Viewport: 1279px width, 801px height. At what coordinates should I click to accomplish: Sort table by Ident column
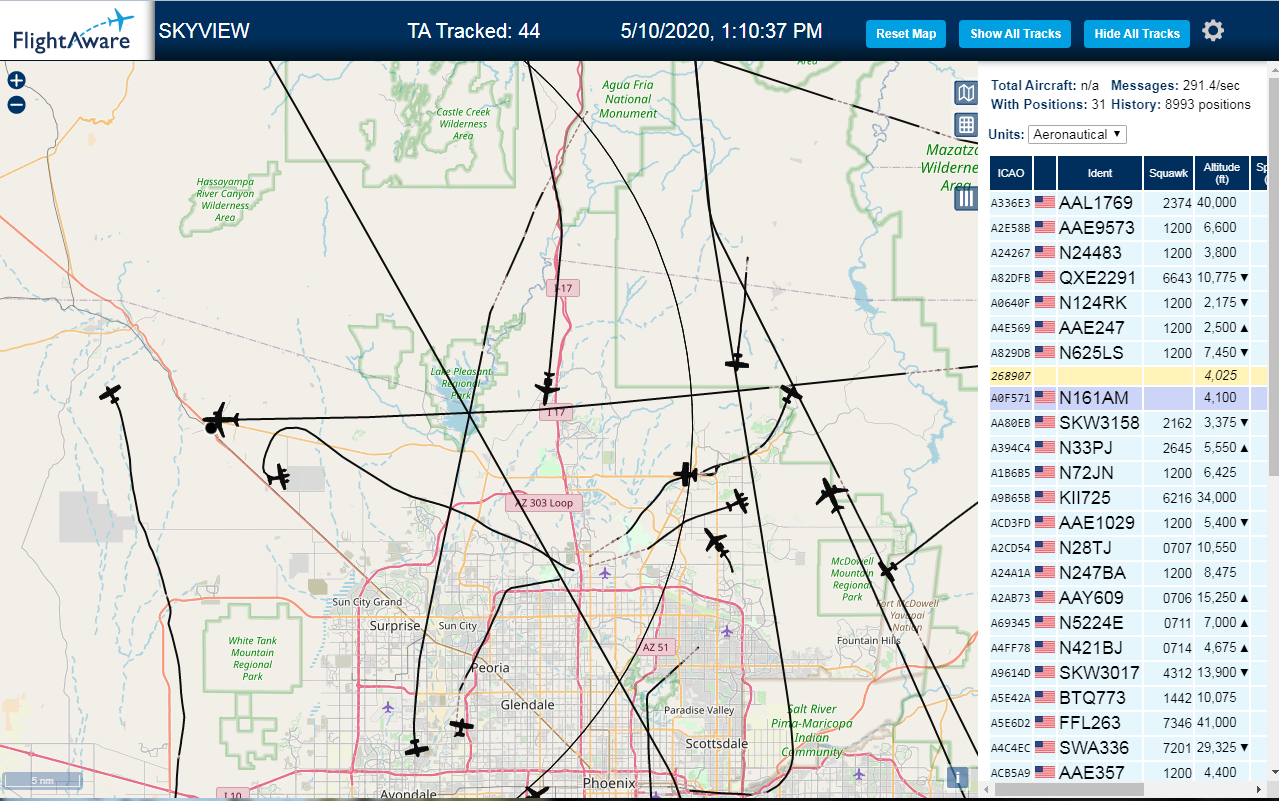click(x=1099, y=173)
